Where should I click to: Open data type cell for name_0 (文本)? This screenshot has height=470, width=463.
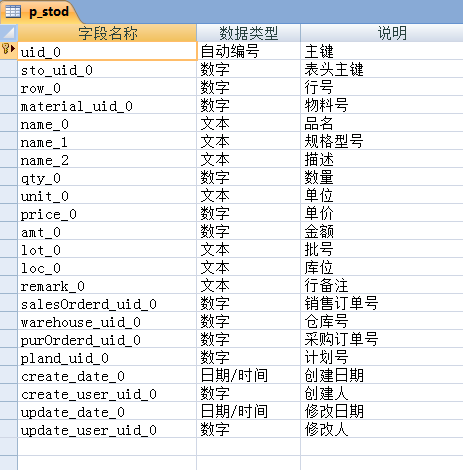(249, 123)
